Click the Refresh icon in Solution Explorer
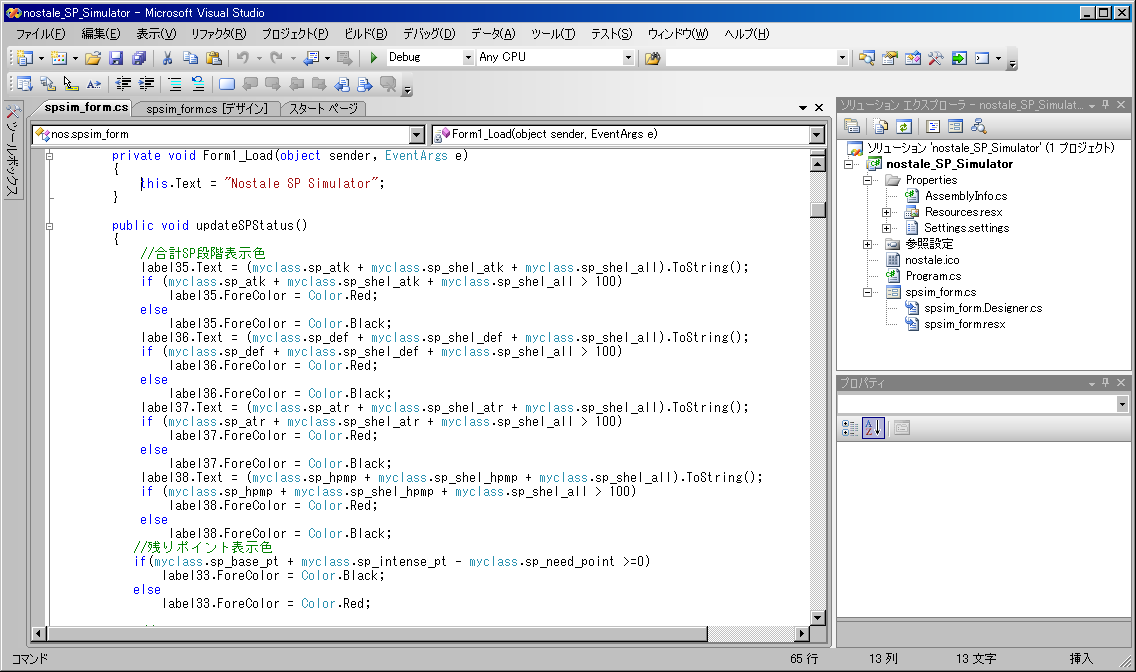Screen dimensions: 1136x672 point(903,126)
